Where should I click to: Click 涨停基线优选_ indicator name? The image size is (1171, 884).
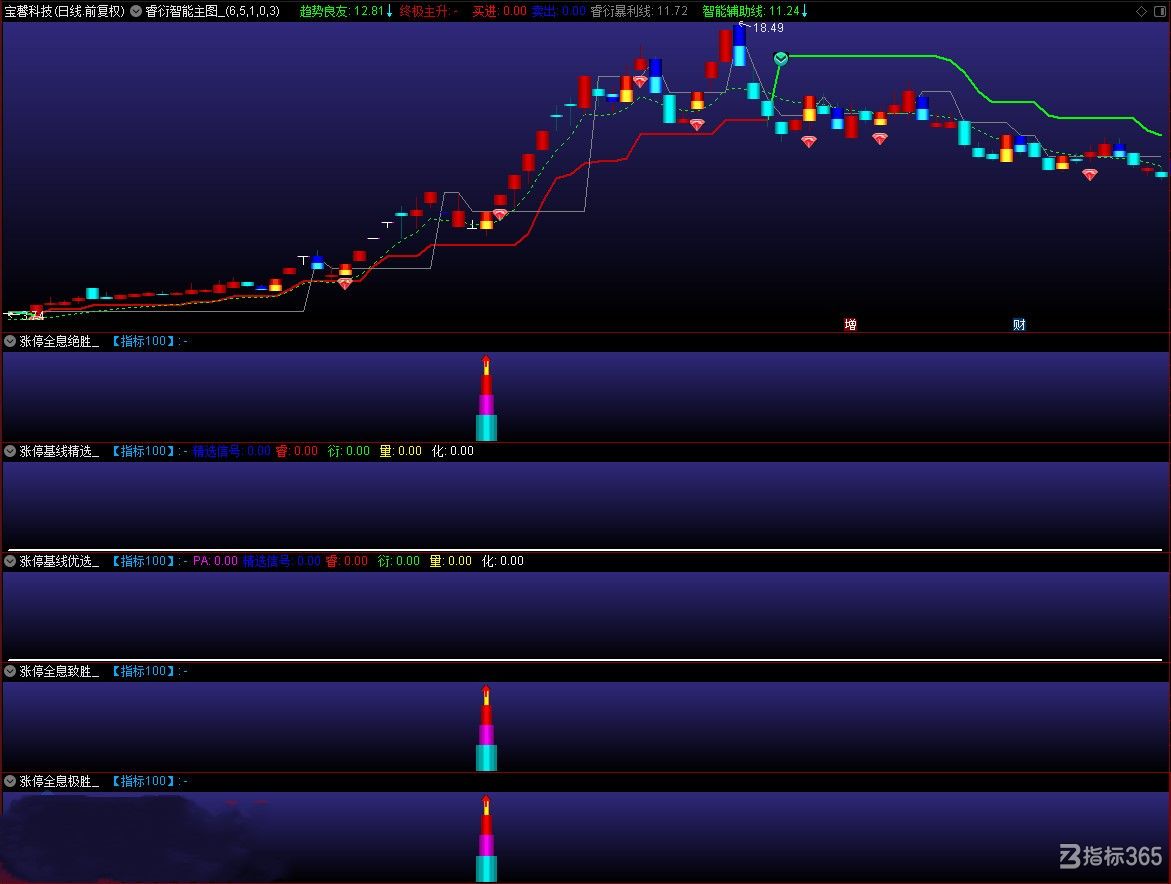[x=59, y=561]
